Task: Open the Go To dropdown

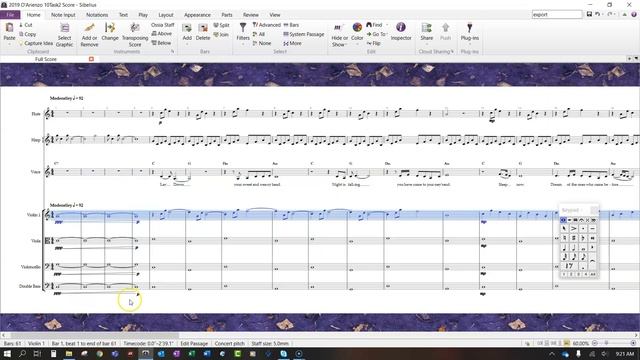Action: click(377, 34)
